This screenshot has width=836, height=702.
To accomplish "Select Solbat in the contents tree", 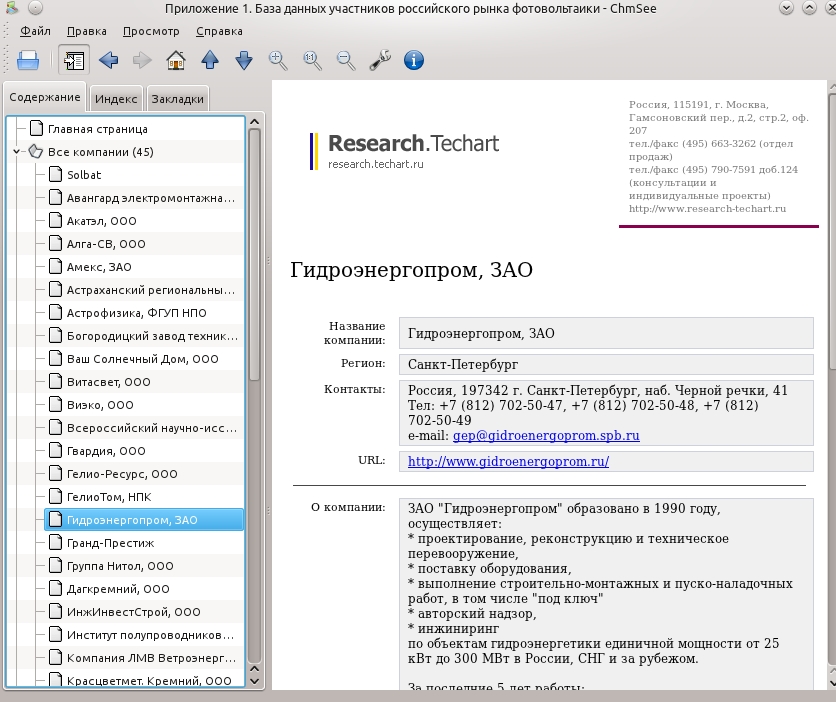I will [84, 175].
